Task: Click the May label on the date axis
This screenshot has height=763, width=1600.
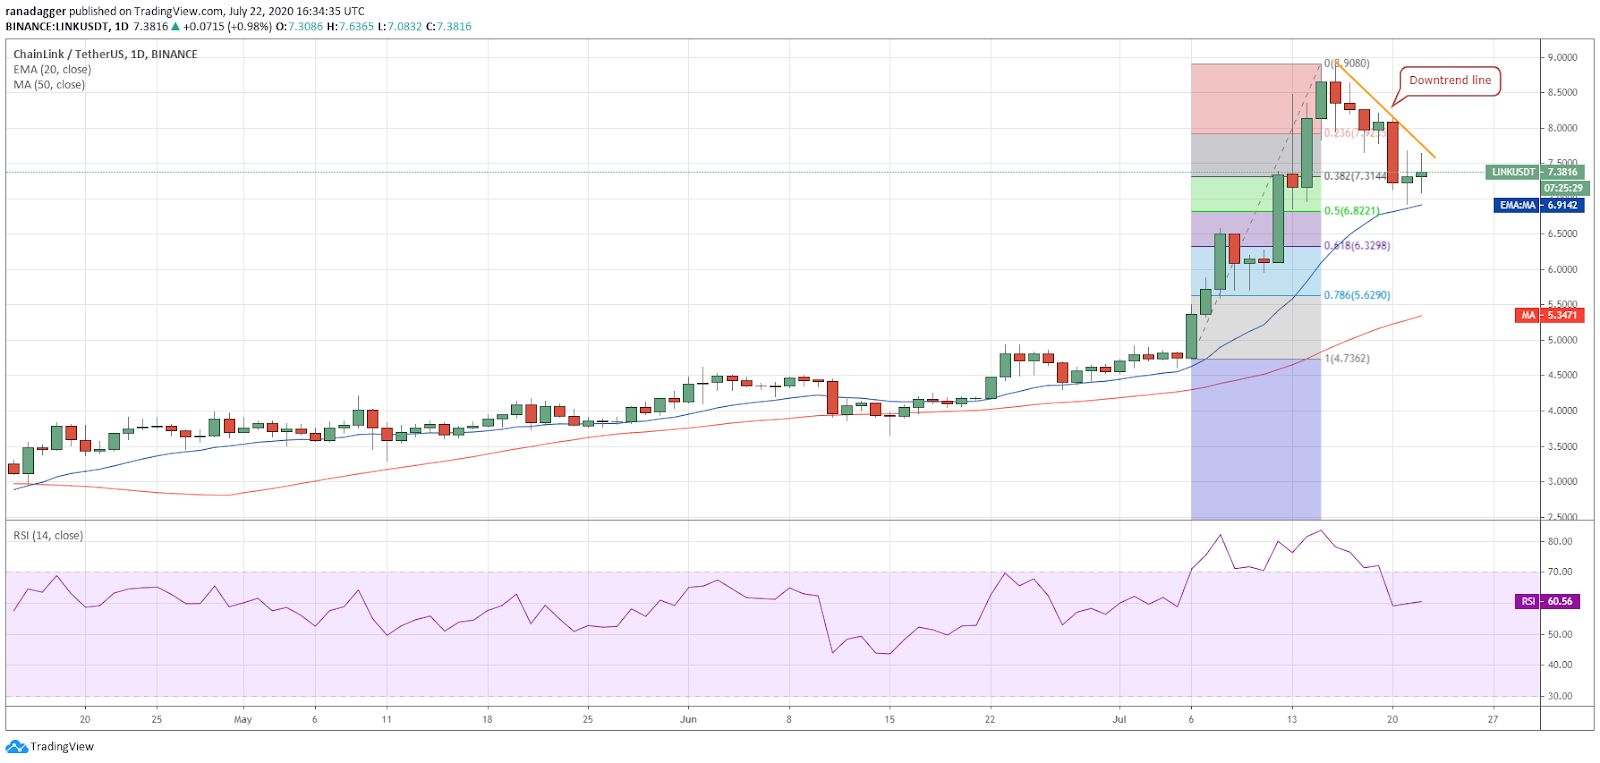Action: [243, 719]
